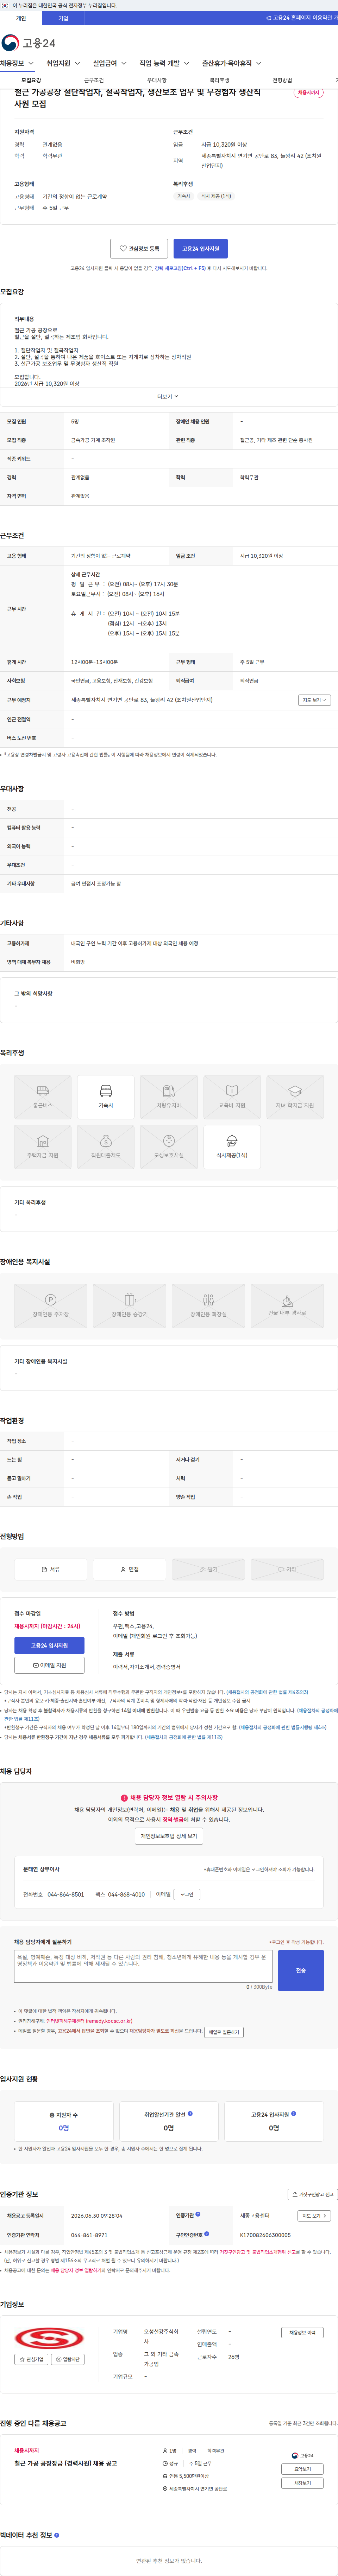The width and height of the screenshot is (338, 2576).
Task: Expand the 직업 능력 개발 menu
Action: [x=164, y=63]
